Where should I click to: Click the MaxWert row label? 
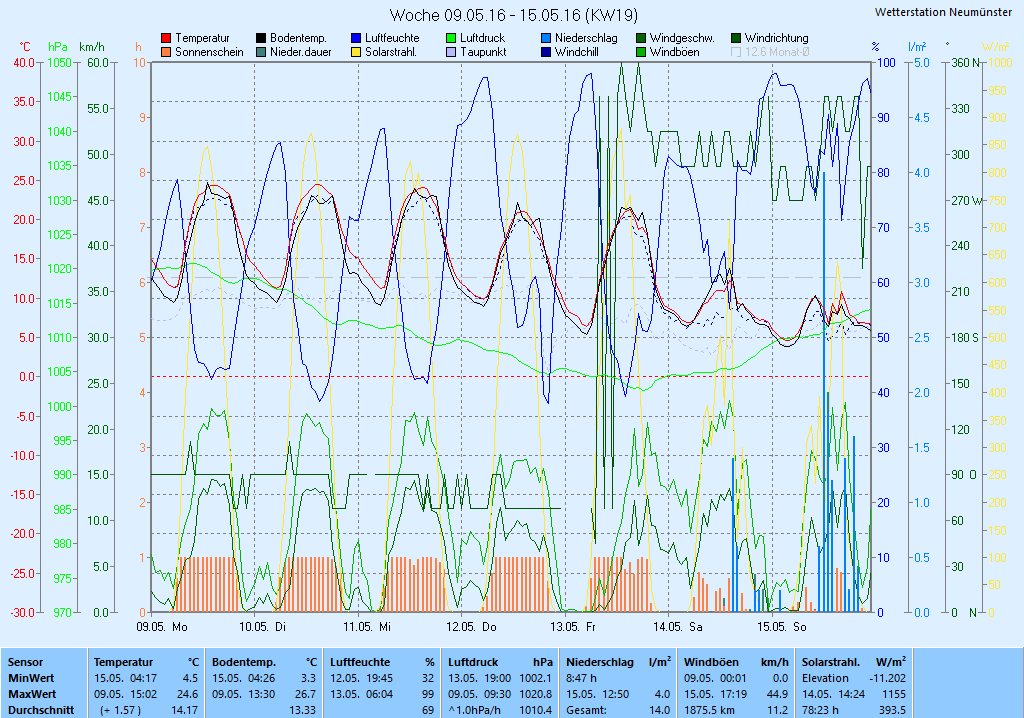33,694
